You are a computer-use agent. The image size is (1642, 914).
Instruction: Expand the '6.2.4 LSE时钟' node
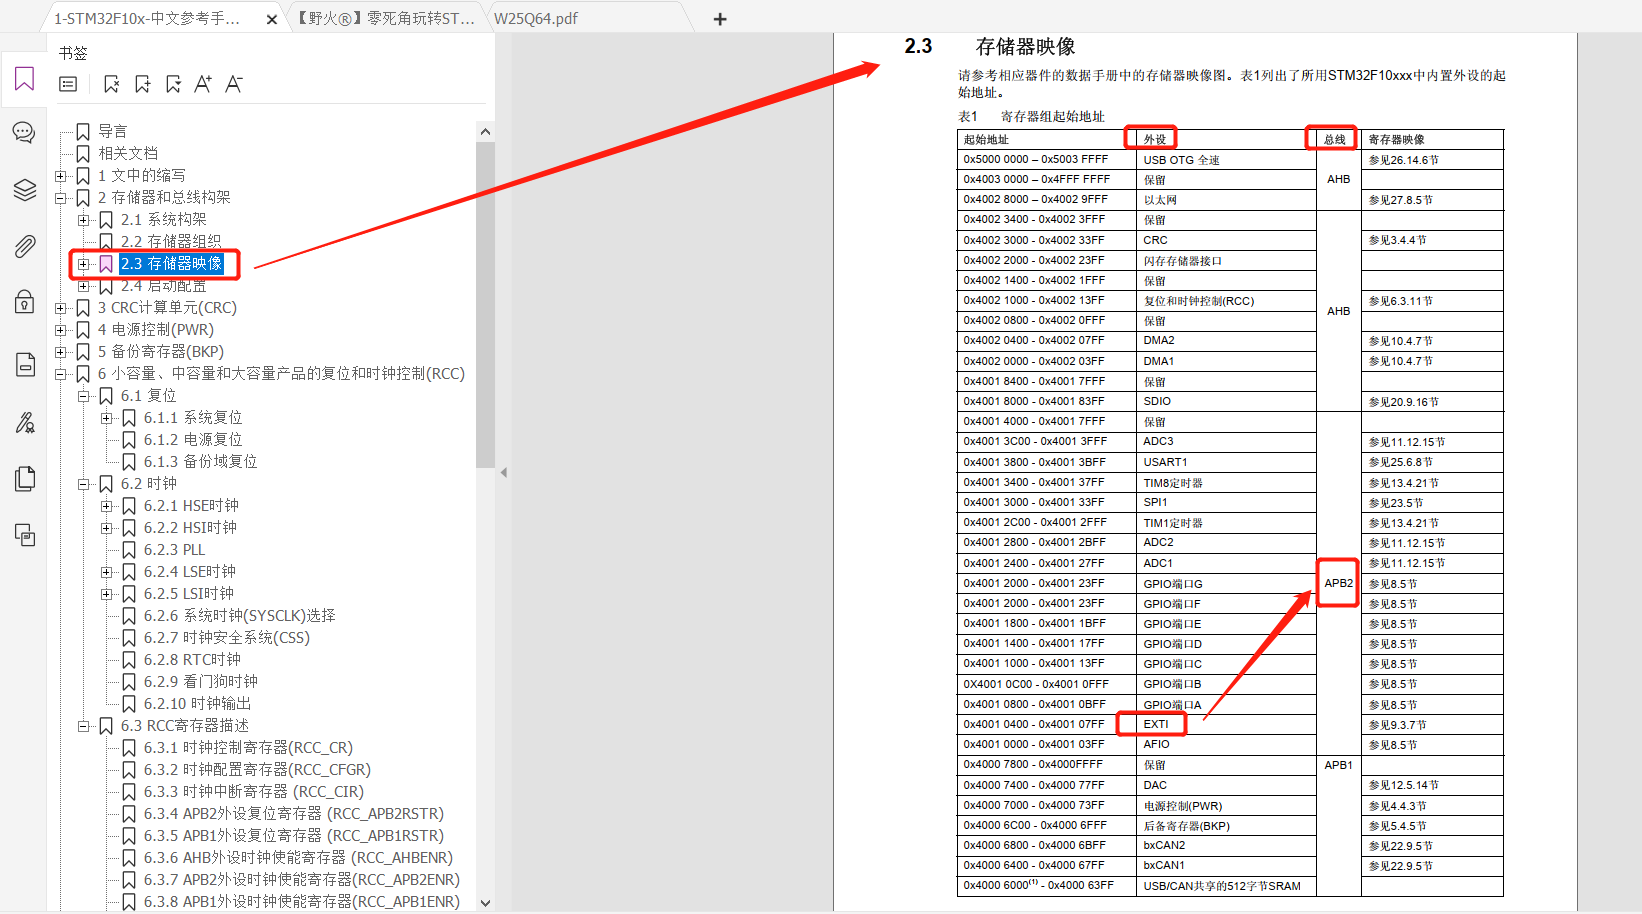coord(106,572)
